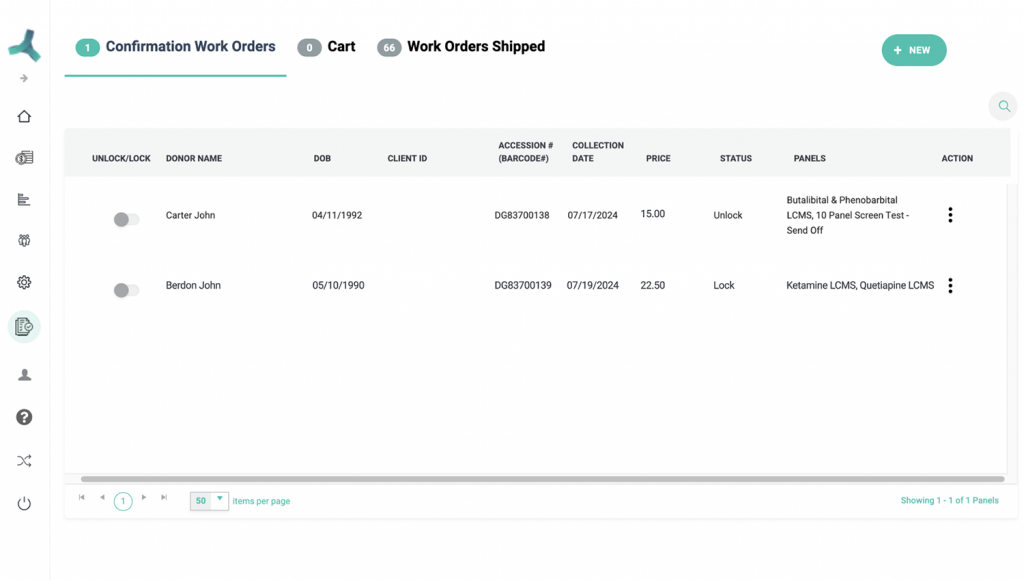Open the action menu for Berdon John
The height and width of the screenshot is (580, 1024).
click(x=950, y=285)
